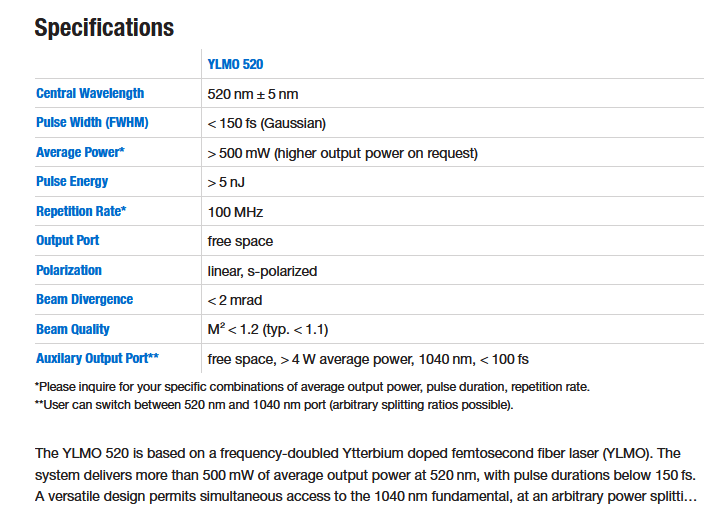Click the 100 MHz value

click(x=235, y=212)
